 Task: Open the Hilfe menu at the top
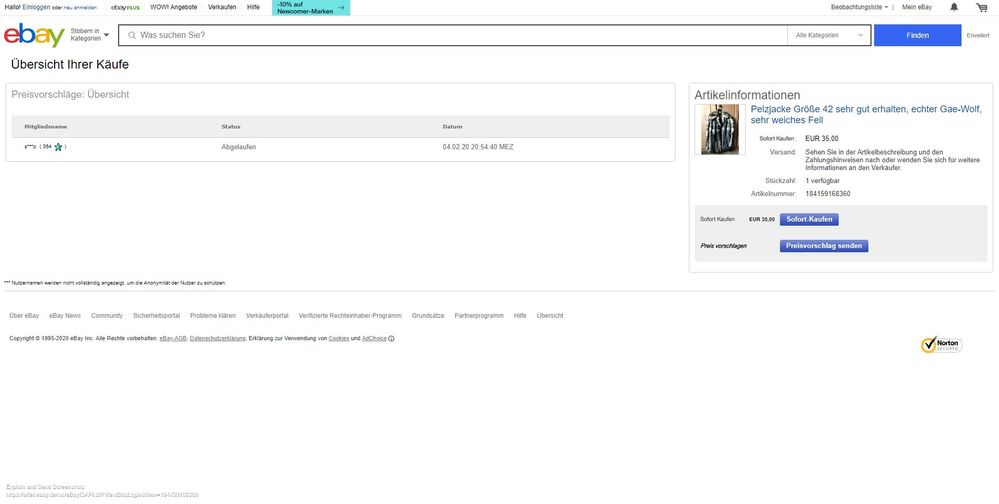[x=253, y=7]
